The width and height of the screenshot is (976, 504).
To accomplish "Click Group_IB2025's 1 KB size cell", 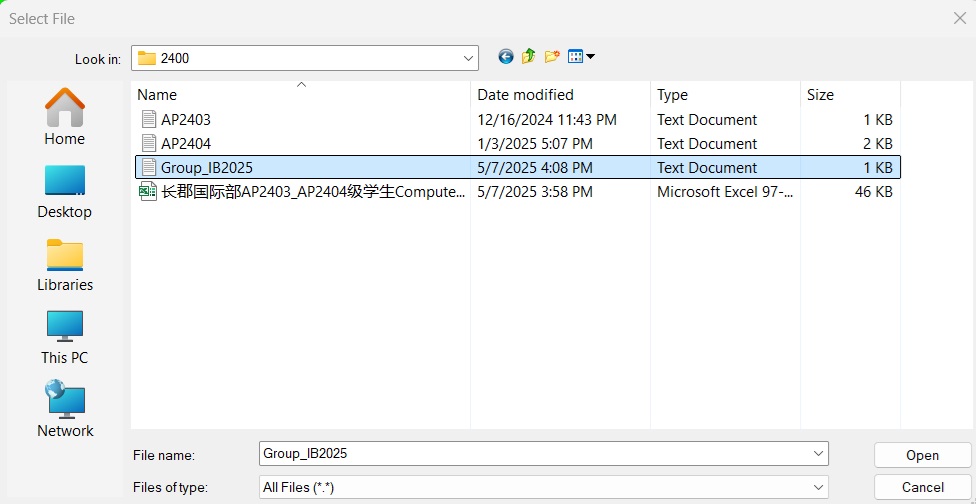I will [878, 168].
